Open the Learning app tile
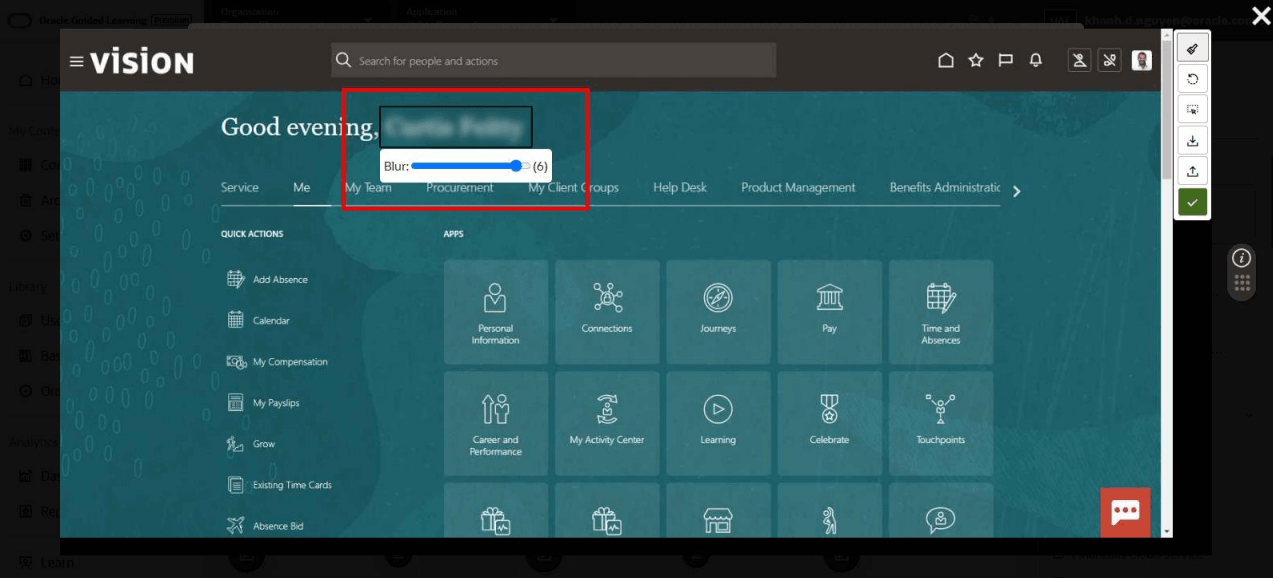 pos(718,423)
